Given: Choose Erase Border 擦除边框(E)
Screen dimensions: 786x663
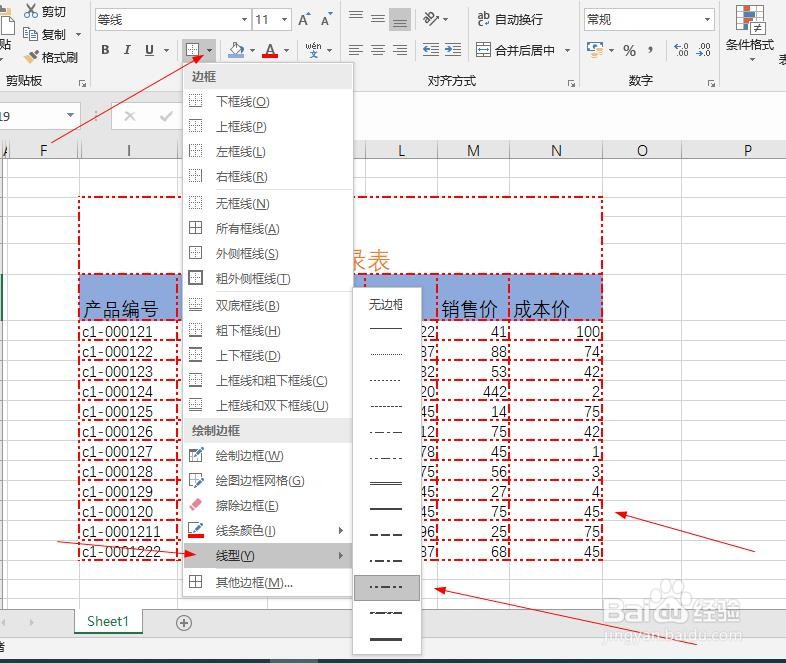Looking at the screenshot, I should [x=267, y=505].
